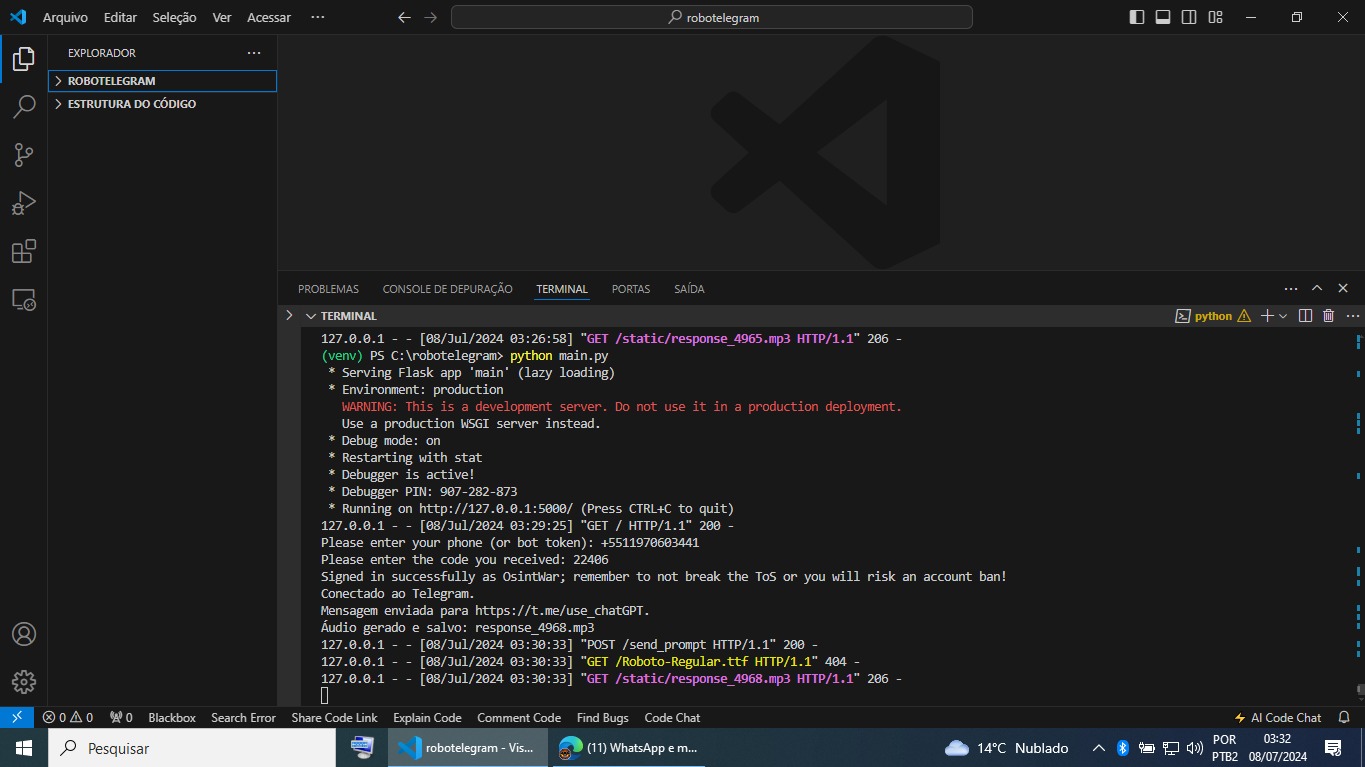Open the Acessar menu
The width and height of the screenshot is (1365, 767).
point(269,17)
